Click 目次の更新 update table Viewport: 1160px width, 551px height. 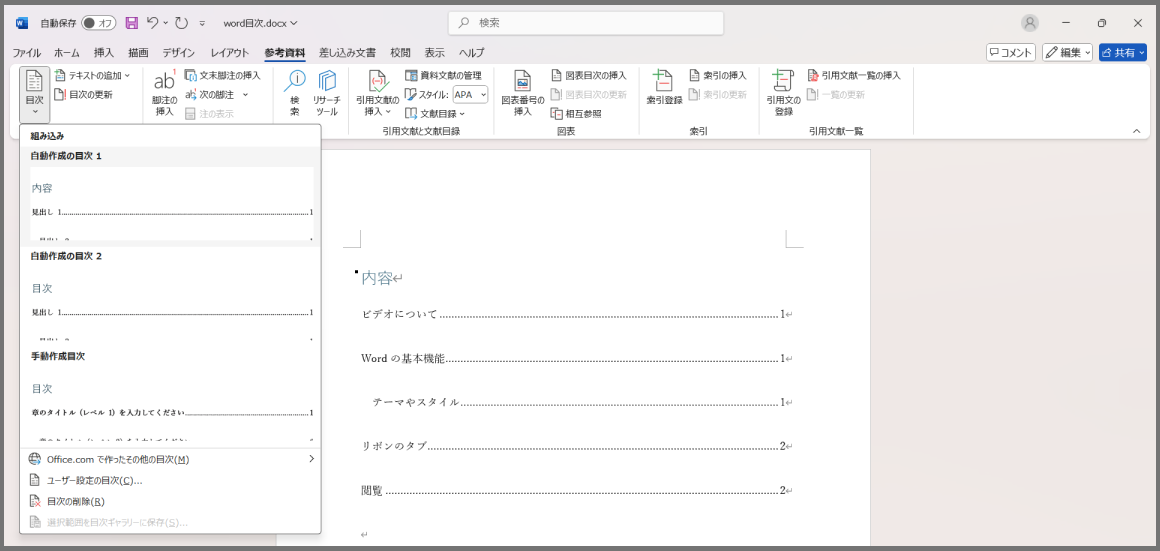pos(84,95)
